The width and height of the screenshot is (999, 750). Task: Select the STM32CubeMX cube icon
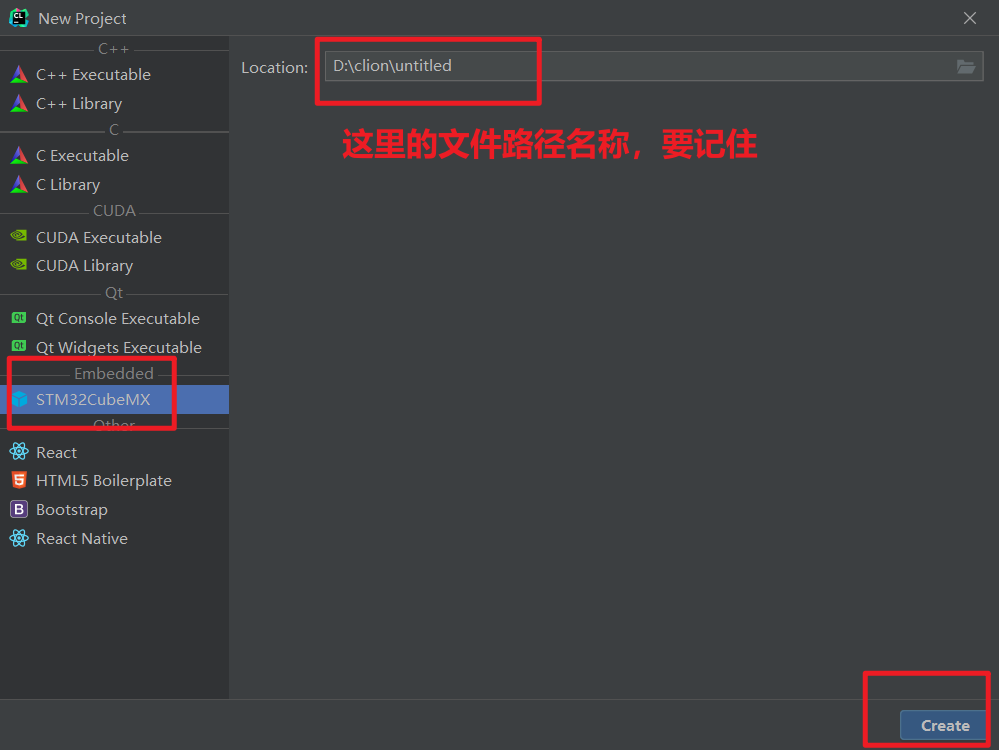click(x=20, y=398)
